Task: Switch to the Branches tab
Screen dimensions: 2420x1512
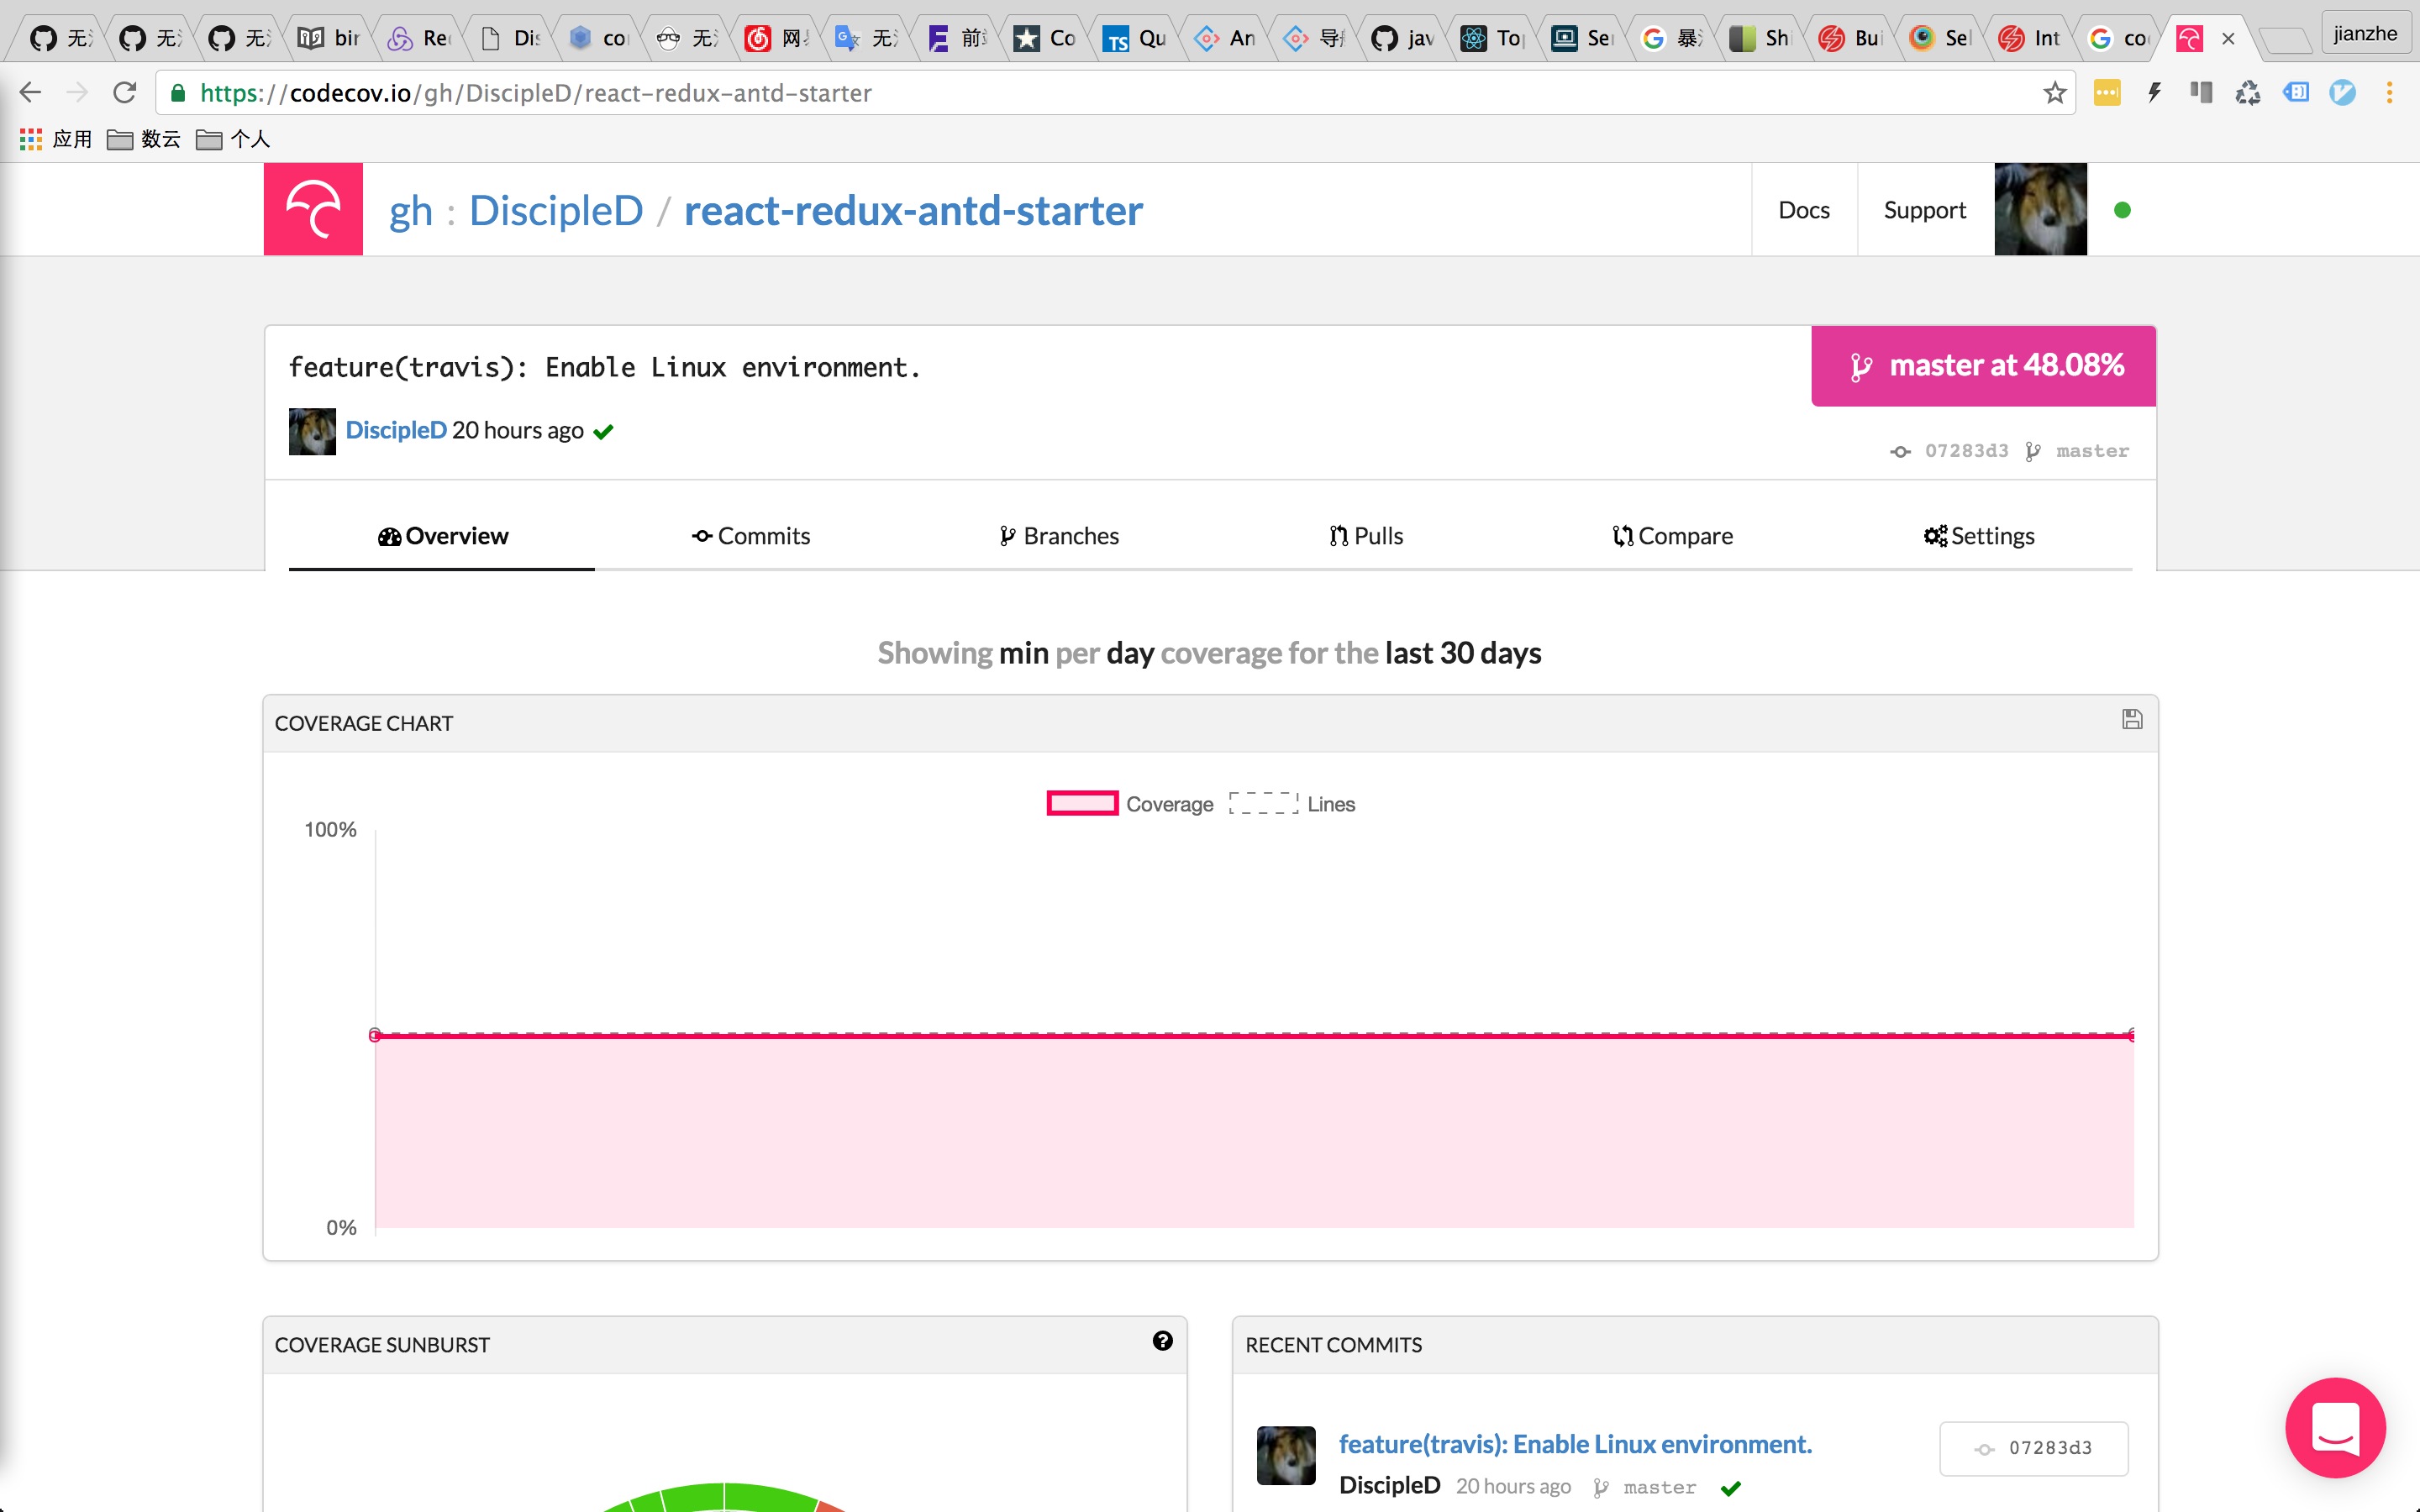Action: (x=1058, y=536)
